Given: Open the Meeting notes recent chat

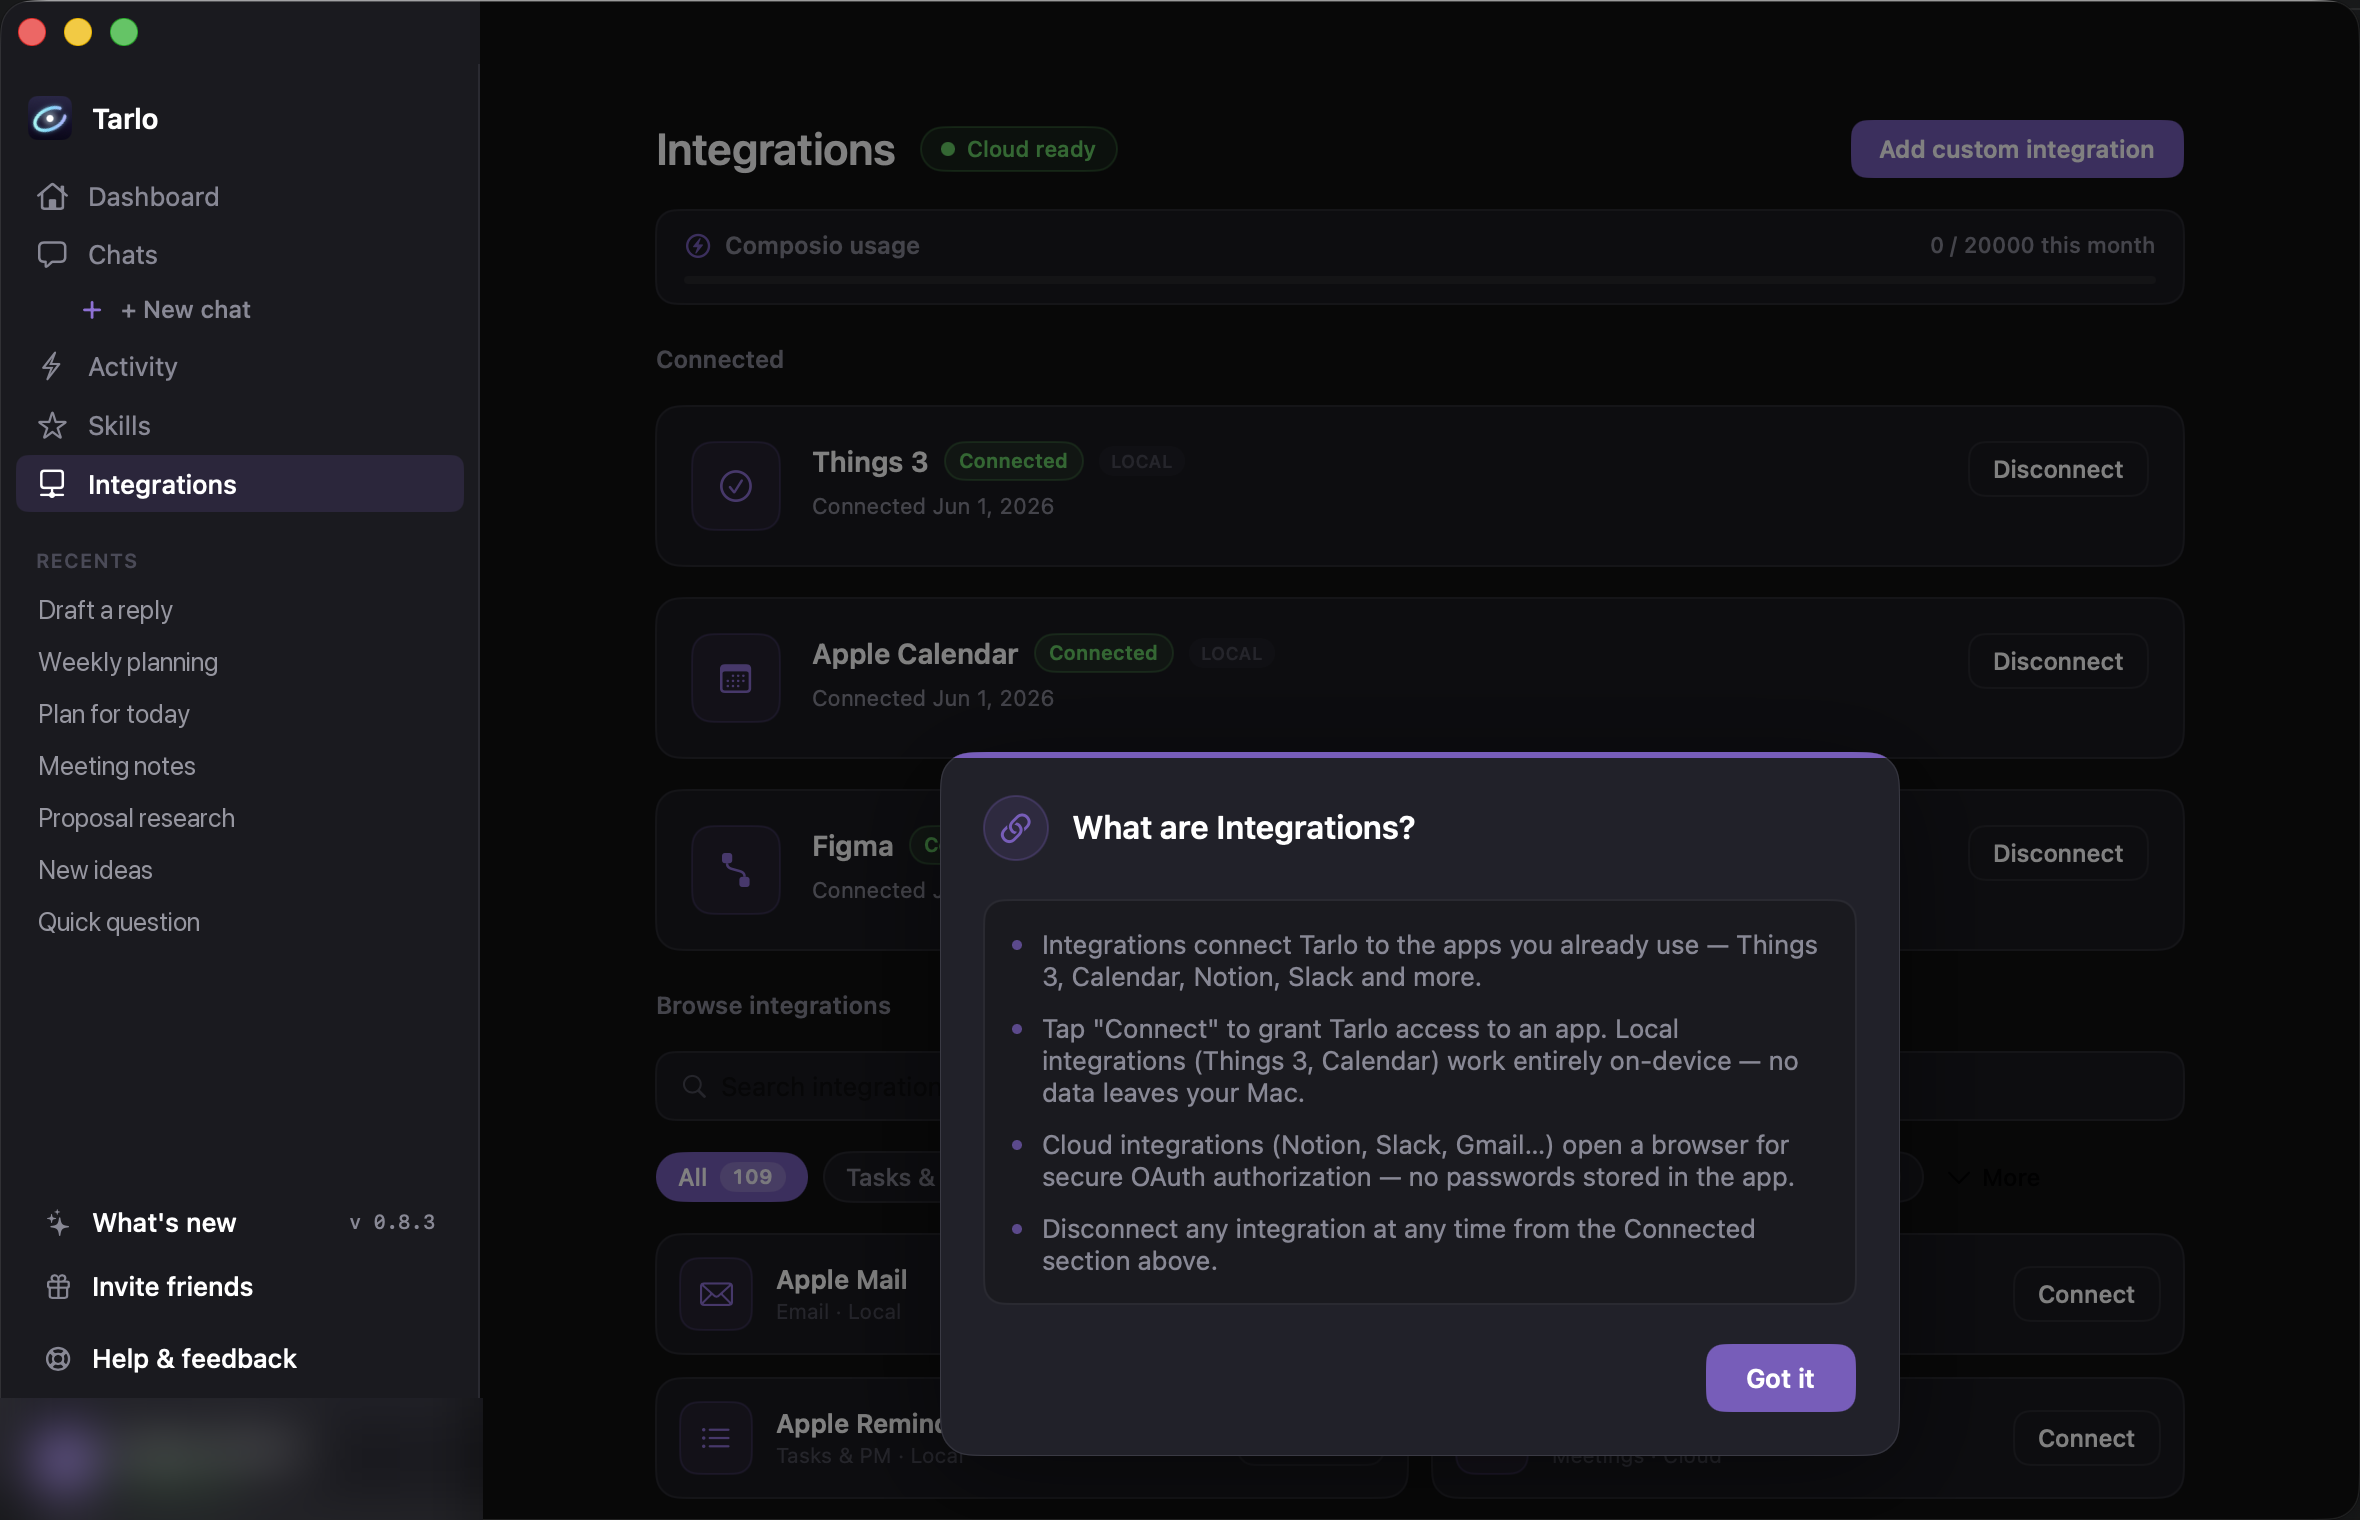Looking at the screenshot, I should pyautogui.click(x=117, y=766).
